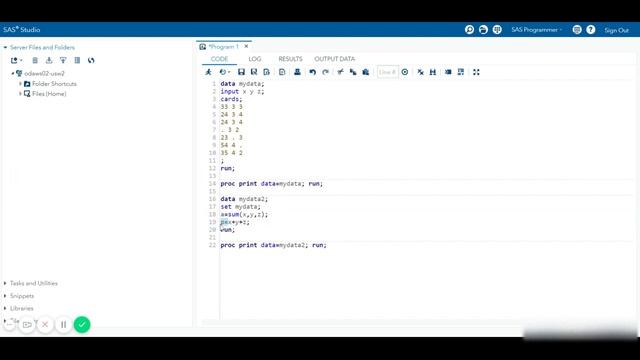Image resolution: width=640 pixels, height=360 pixels.
Task: Click the SAS Studio logo title
Action: (22, 30)
